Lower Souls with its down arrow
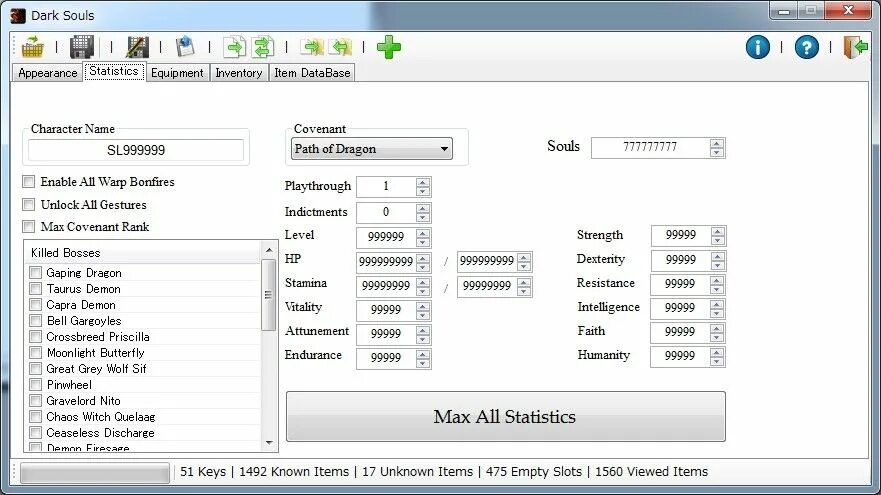881x495 pixels. pyautogui.click(x=716, y=152)
